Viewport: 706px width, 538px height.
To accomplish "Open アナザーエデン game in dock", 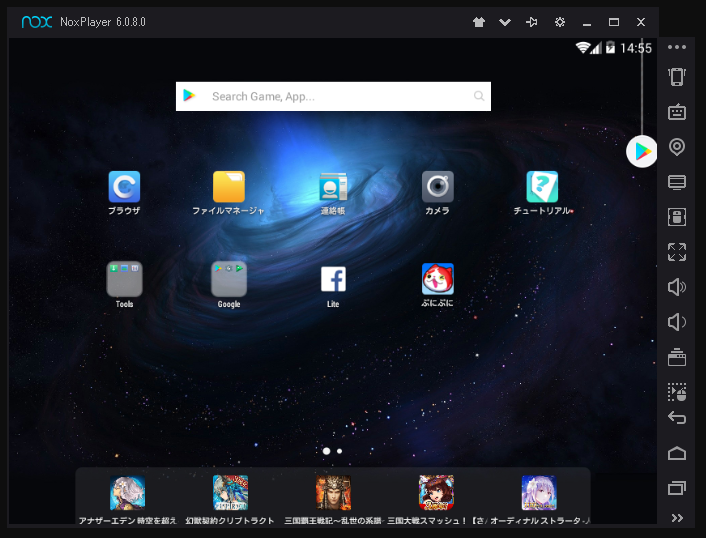I will (127, 493).
